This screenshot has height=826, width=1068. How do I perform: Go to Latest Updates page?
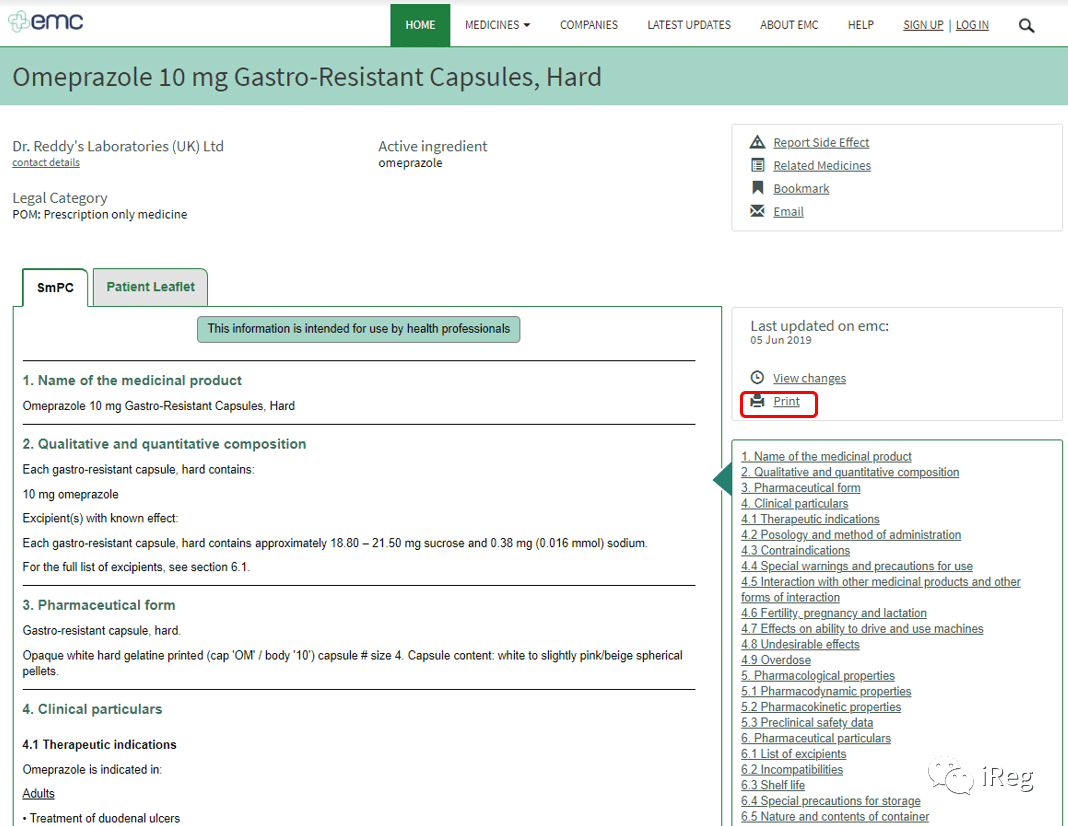click(689, 25)
